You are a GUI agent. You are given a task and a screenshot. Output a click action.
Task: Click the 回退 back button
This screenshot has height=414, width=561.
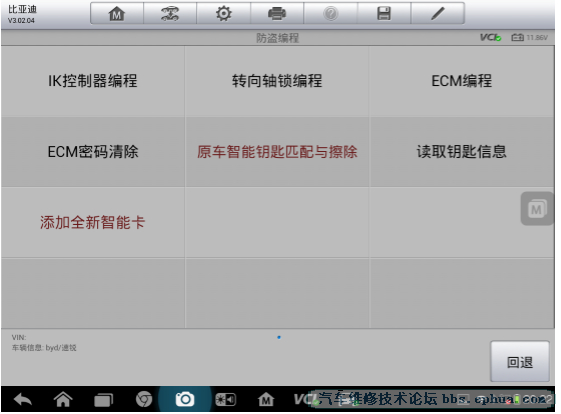click(x=520, y=361)
